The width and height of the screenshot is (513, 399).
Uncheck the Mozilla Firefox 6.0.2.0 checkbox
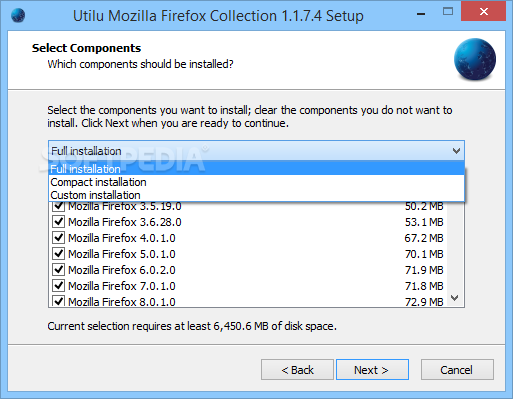[x=59, y=270]
